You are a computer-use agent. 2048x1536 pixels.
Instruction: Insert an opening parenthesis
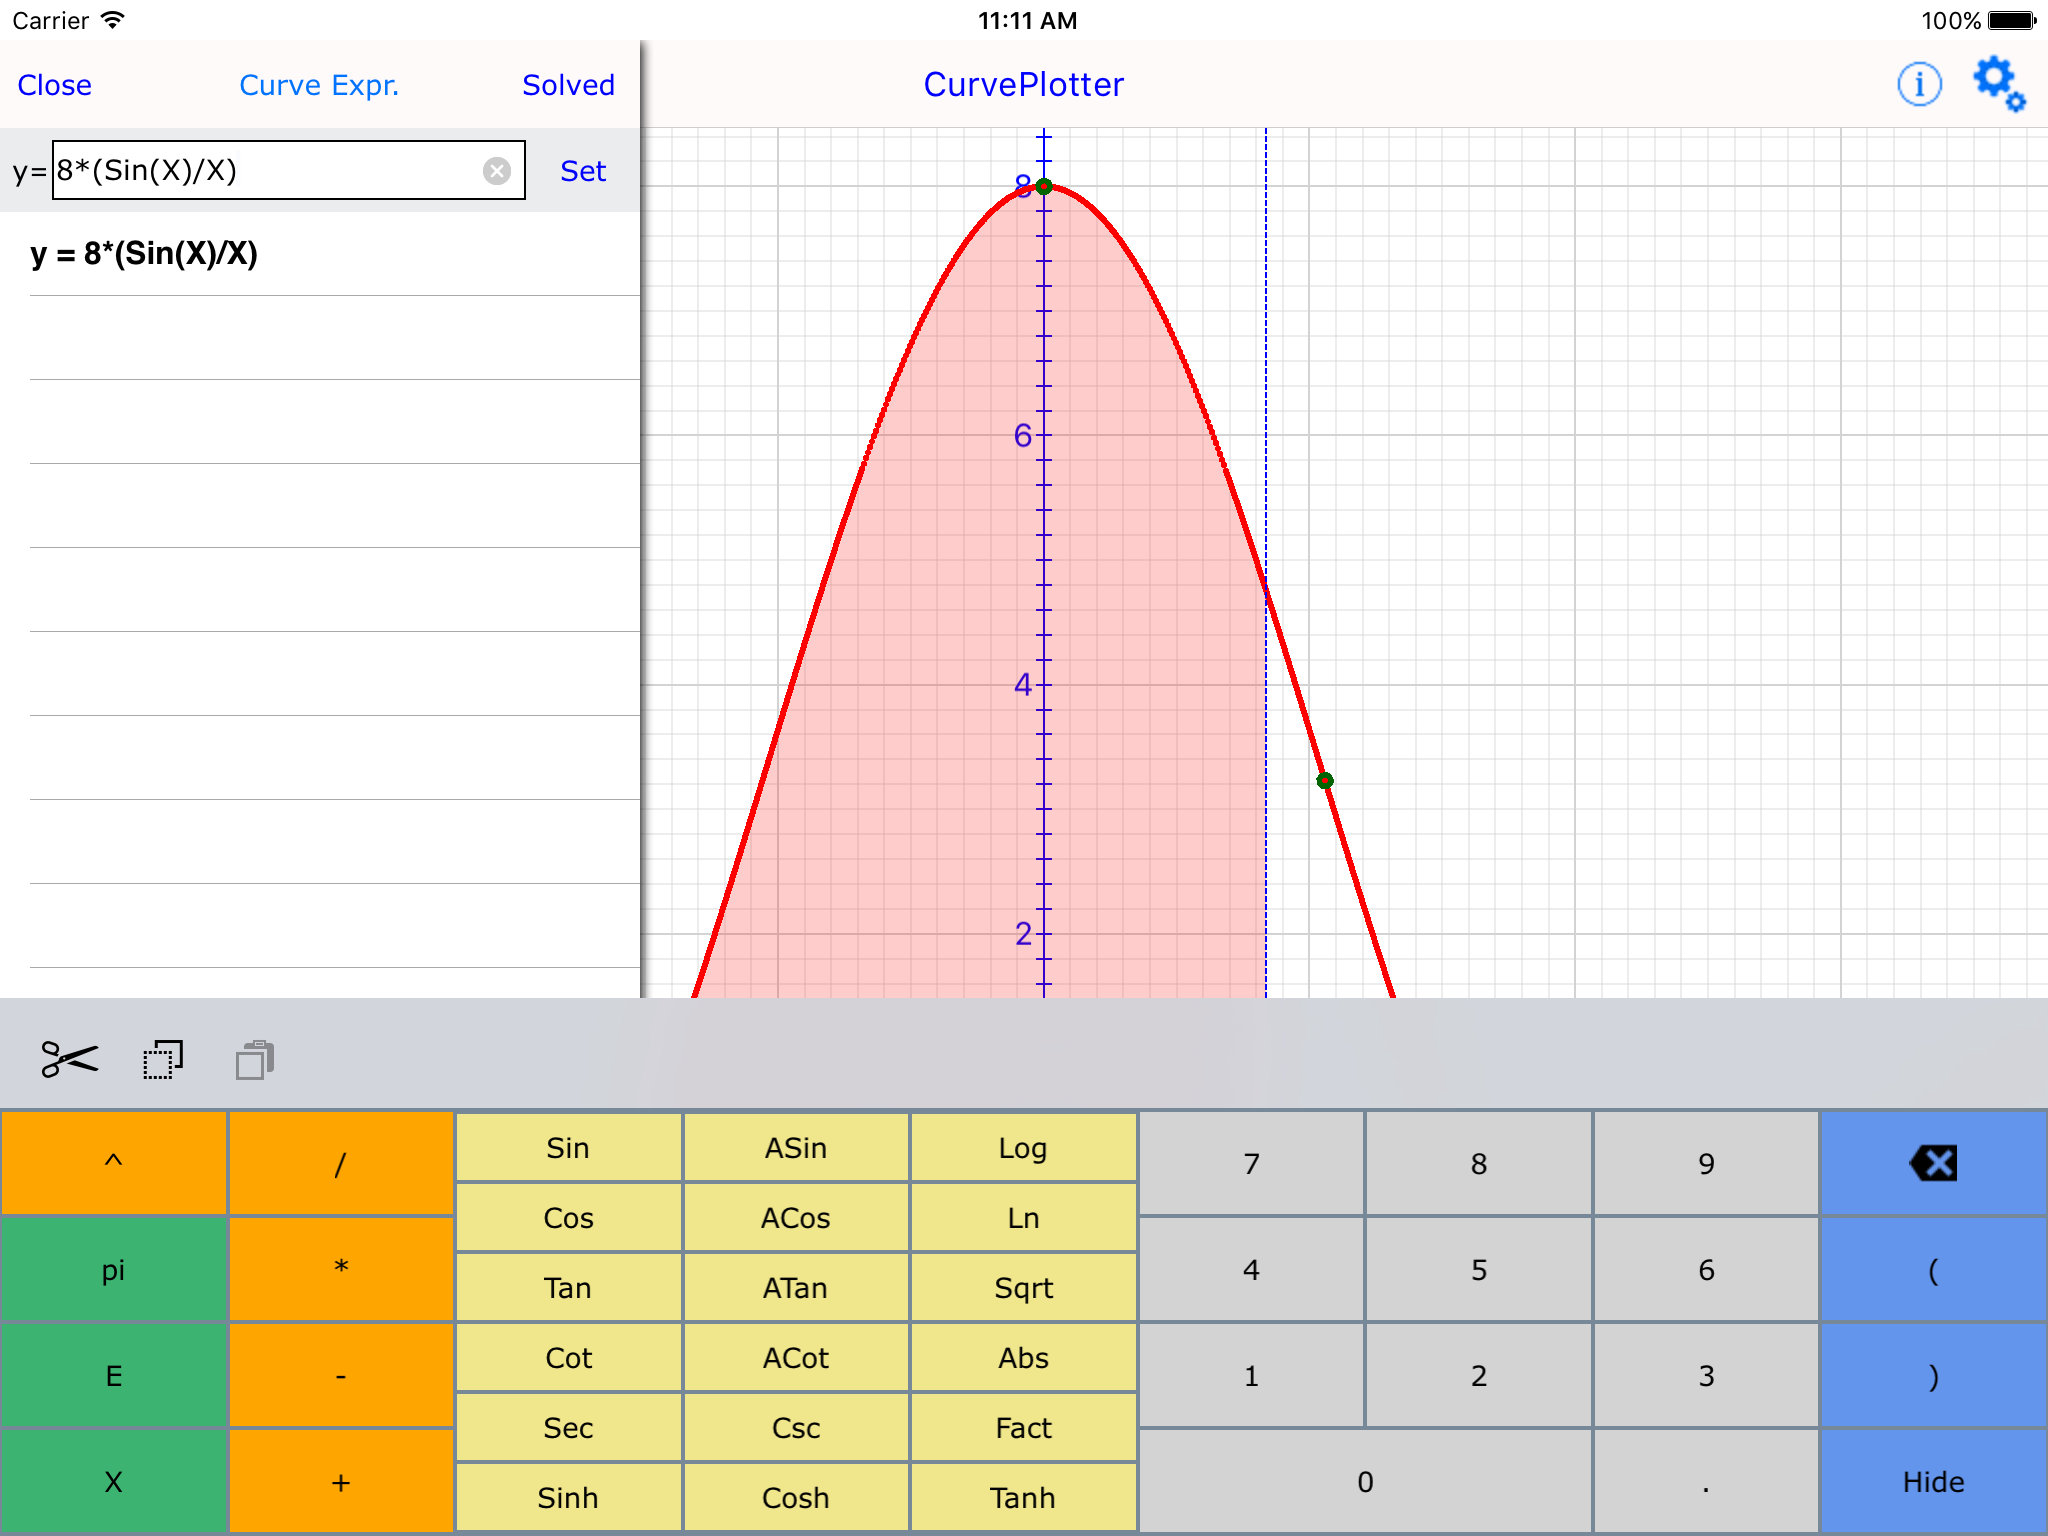pyautogui.click(x=1933, y=1270)
